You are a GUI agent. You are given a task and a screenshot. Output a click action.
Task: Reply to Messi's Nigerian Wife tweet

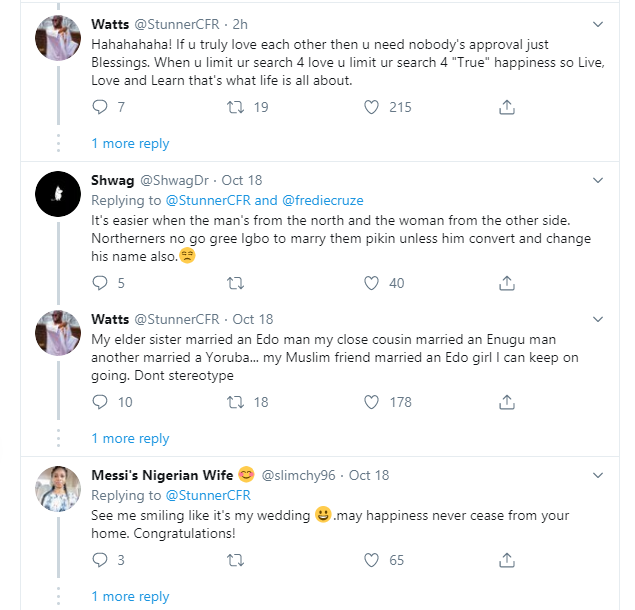click(99, 560)
